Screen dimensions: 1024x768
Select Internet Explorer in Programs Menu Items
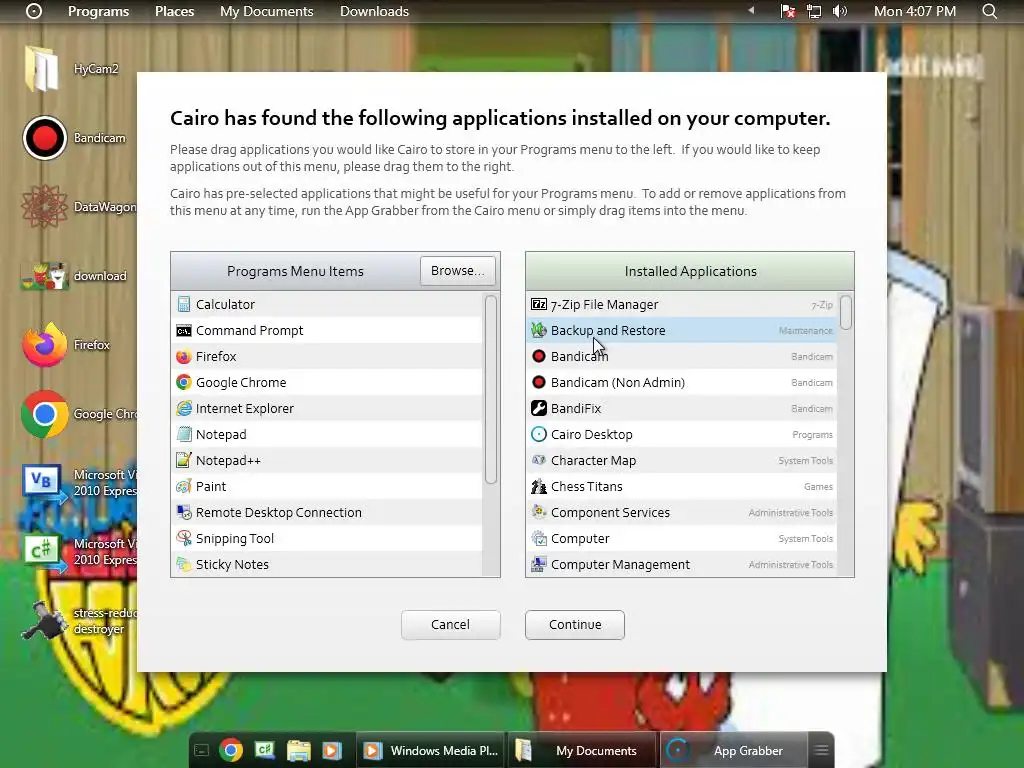pos(327,409)
